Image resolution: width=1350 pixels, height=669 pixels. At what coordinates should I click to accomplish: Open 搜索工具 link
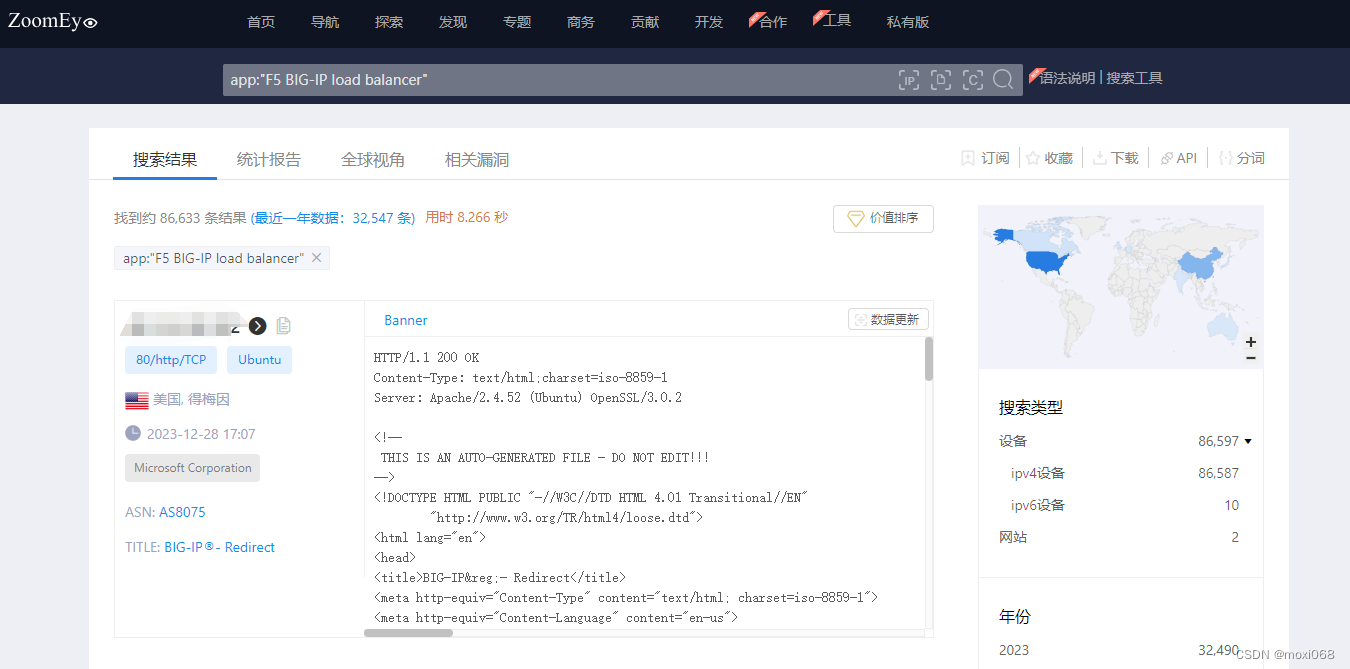pos(1134,78)
